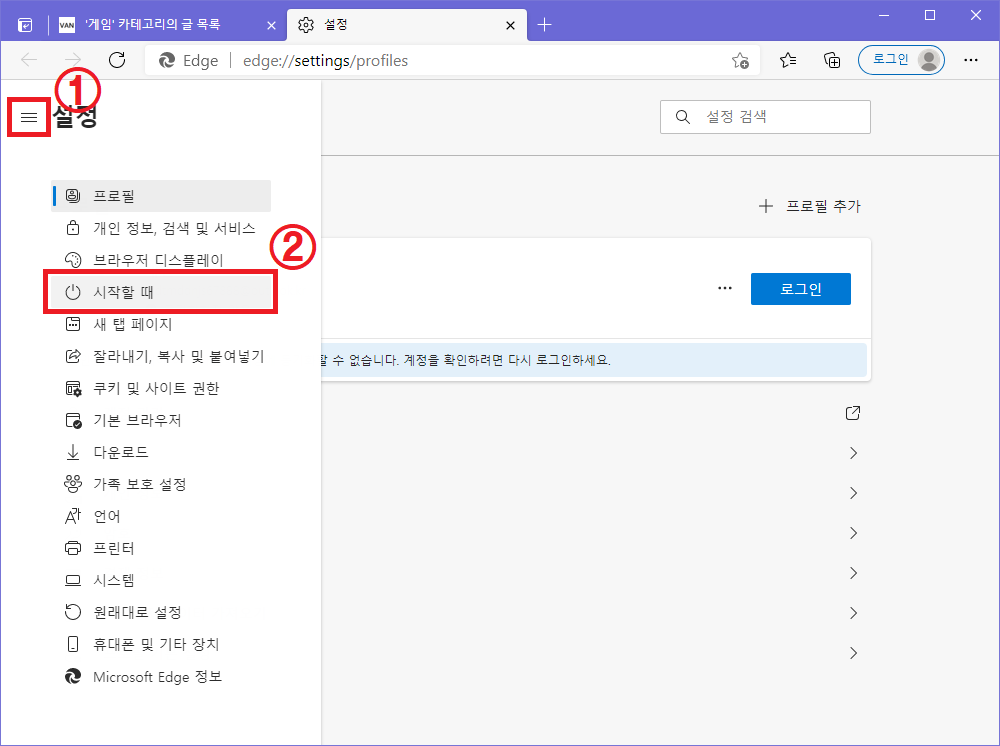Click the forward navigation arrow
Screen dimensions: 1000x746
pos(73,60)
